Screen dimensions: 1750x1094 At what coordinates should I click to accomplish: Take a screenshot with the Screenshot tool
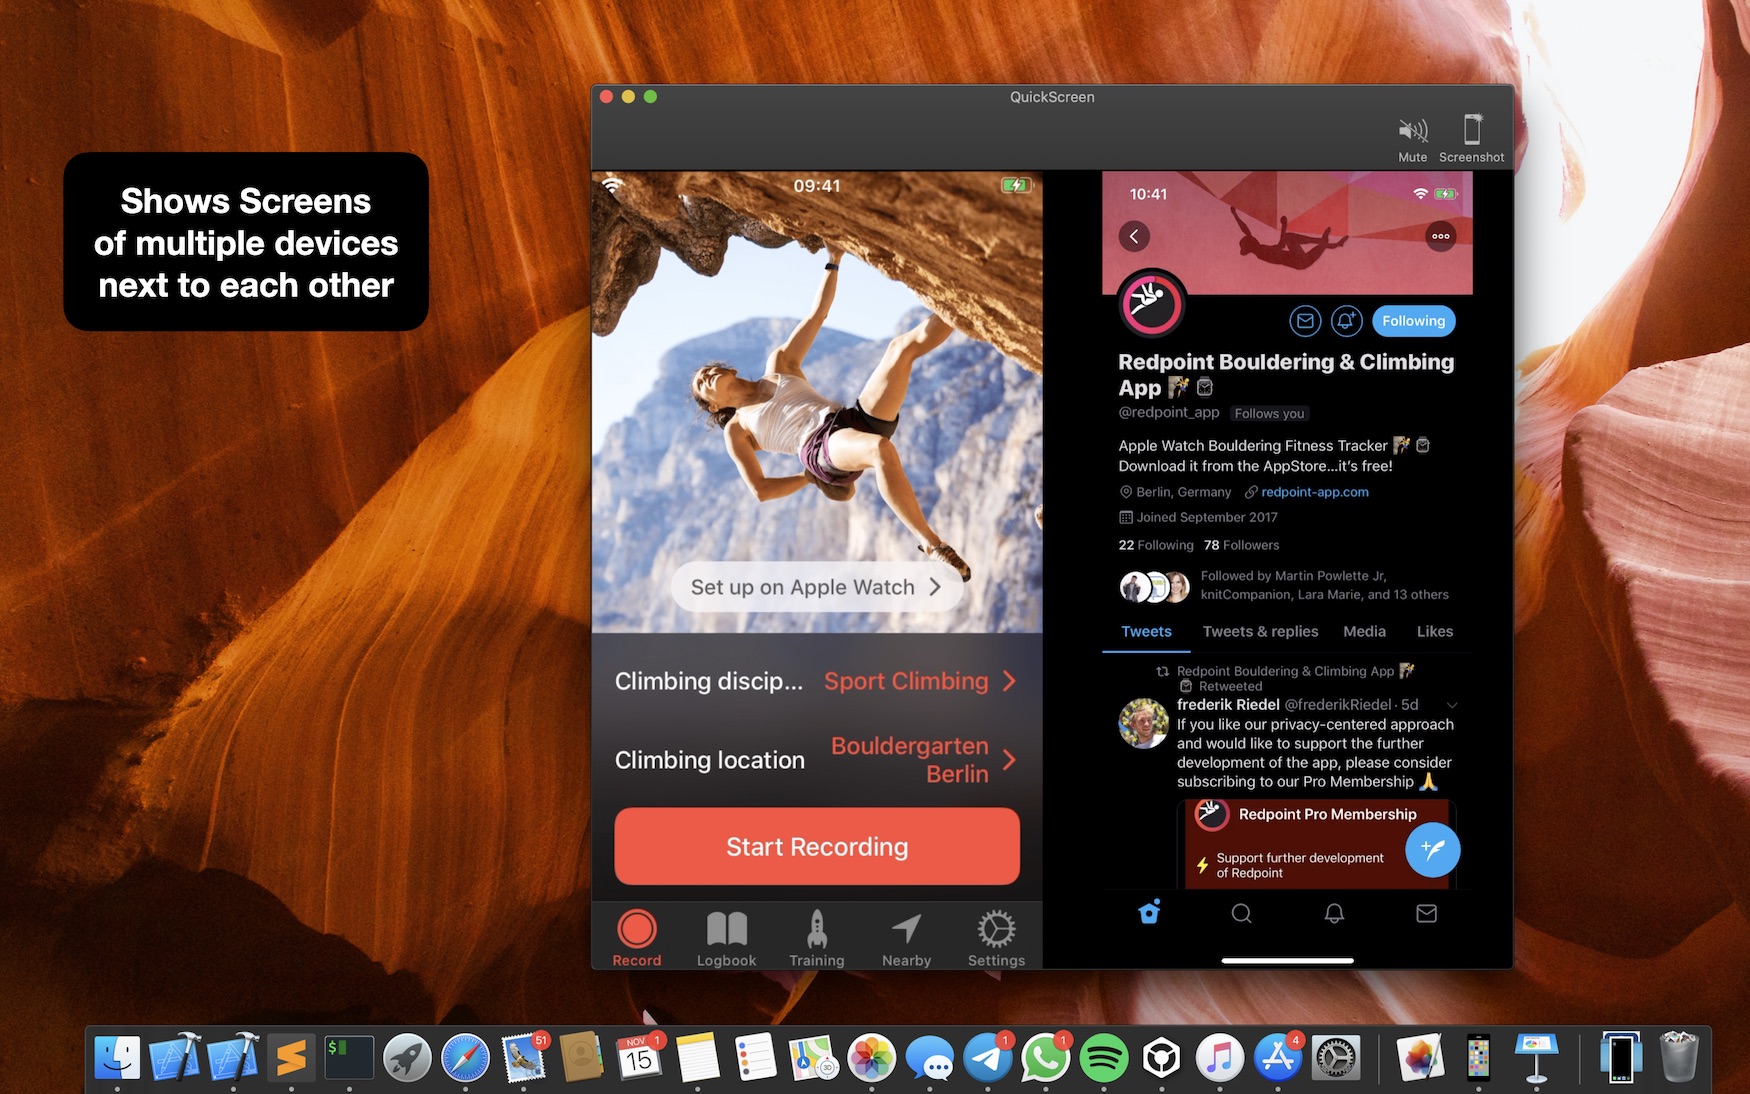click(1471, 139)
